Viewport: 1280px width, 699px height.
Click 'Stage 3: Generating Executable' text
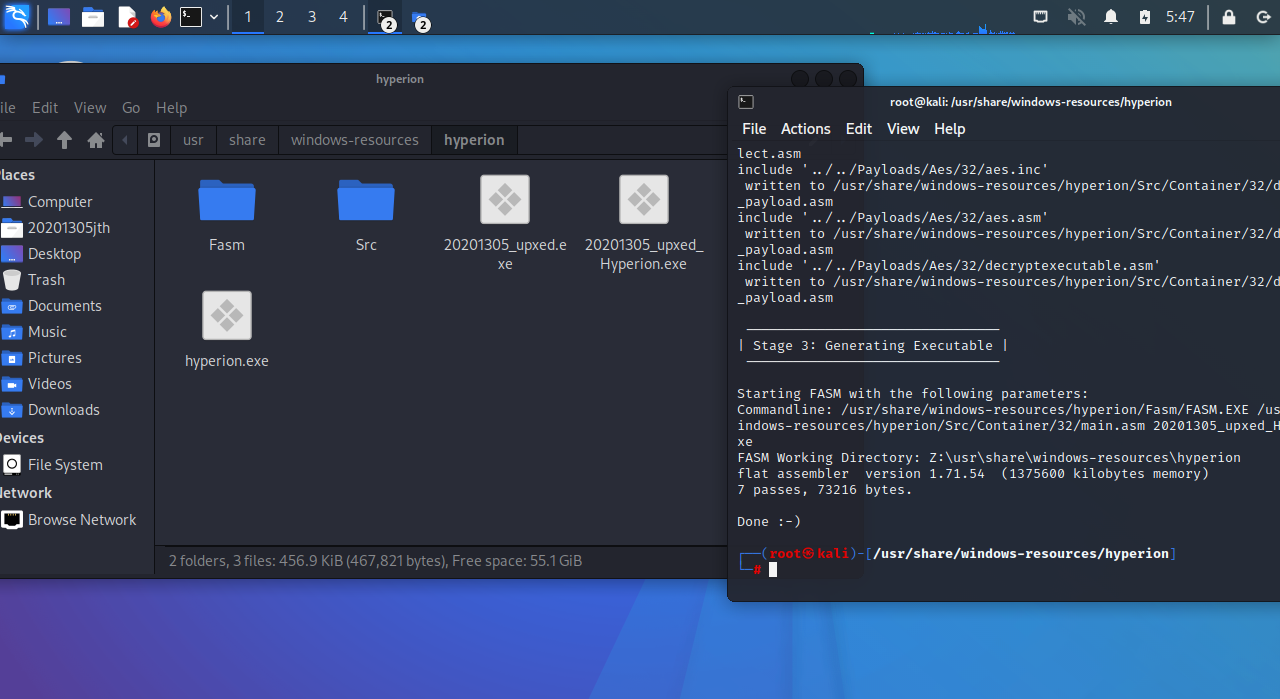[873, 346]
